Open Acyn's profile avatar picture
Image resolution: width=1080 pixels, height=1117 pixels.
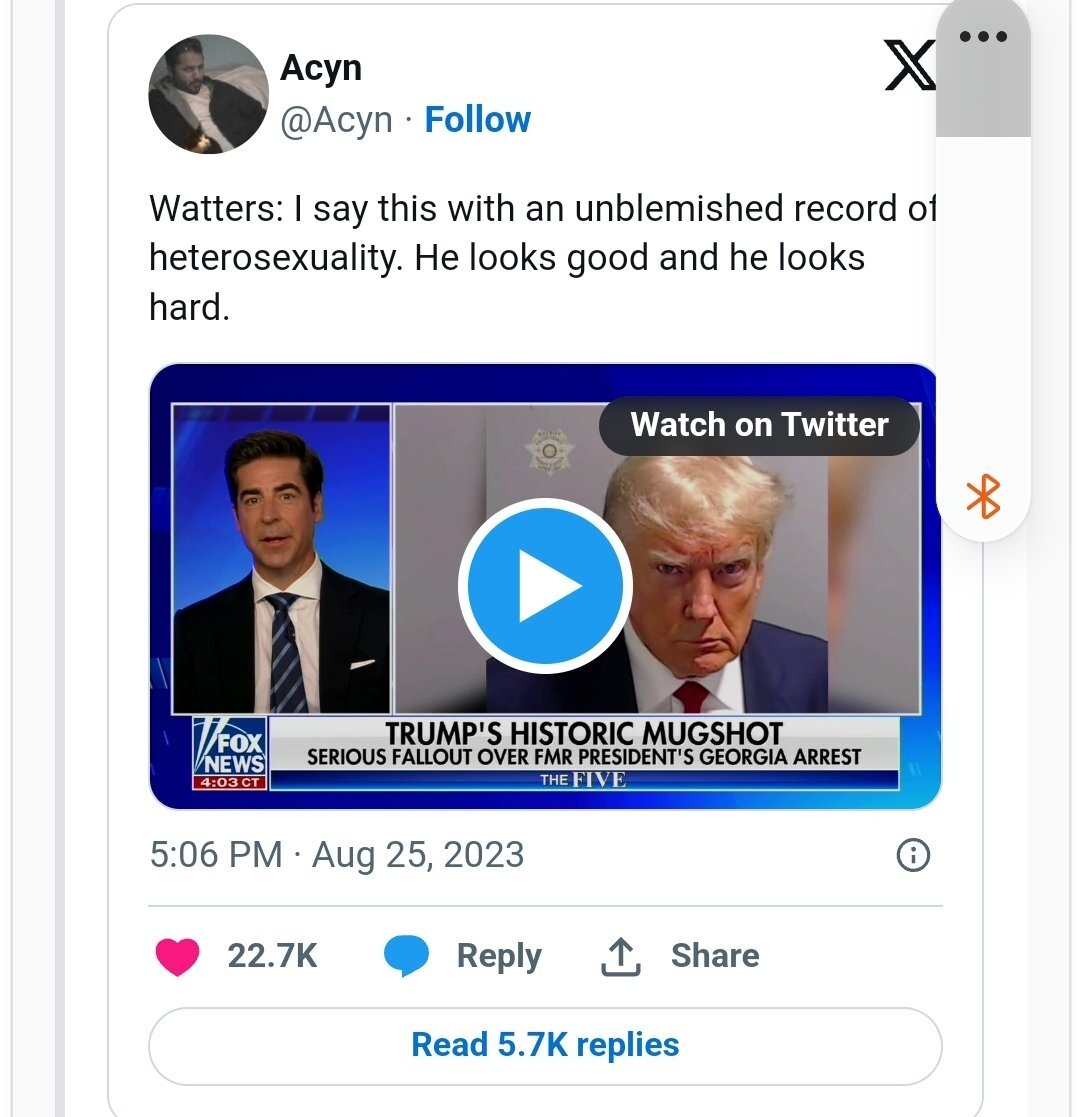[x=208, y=94]
